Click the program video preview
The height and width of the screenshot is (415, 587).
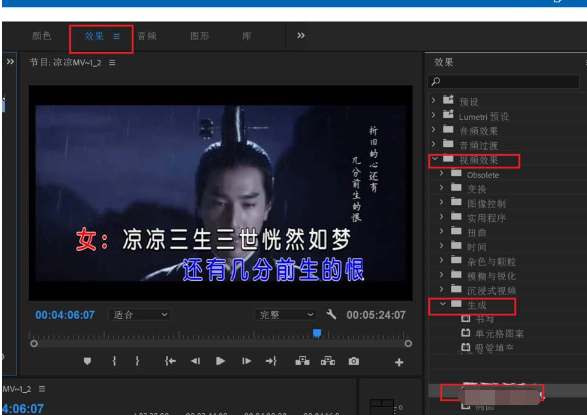pyautogui.click(x=220, y=193)
